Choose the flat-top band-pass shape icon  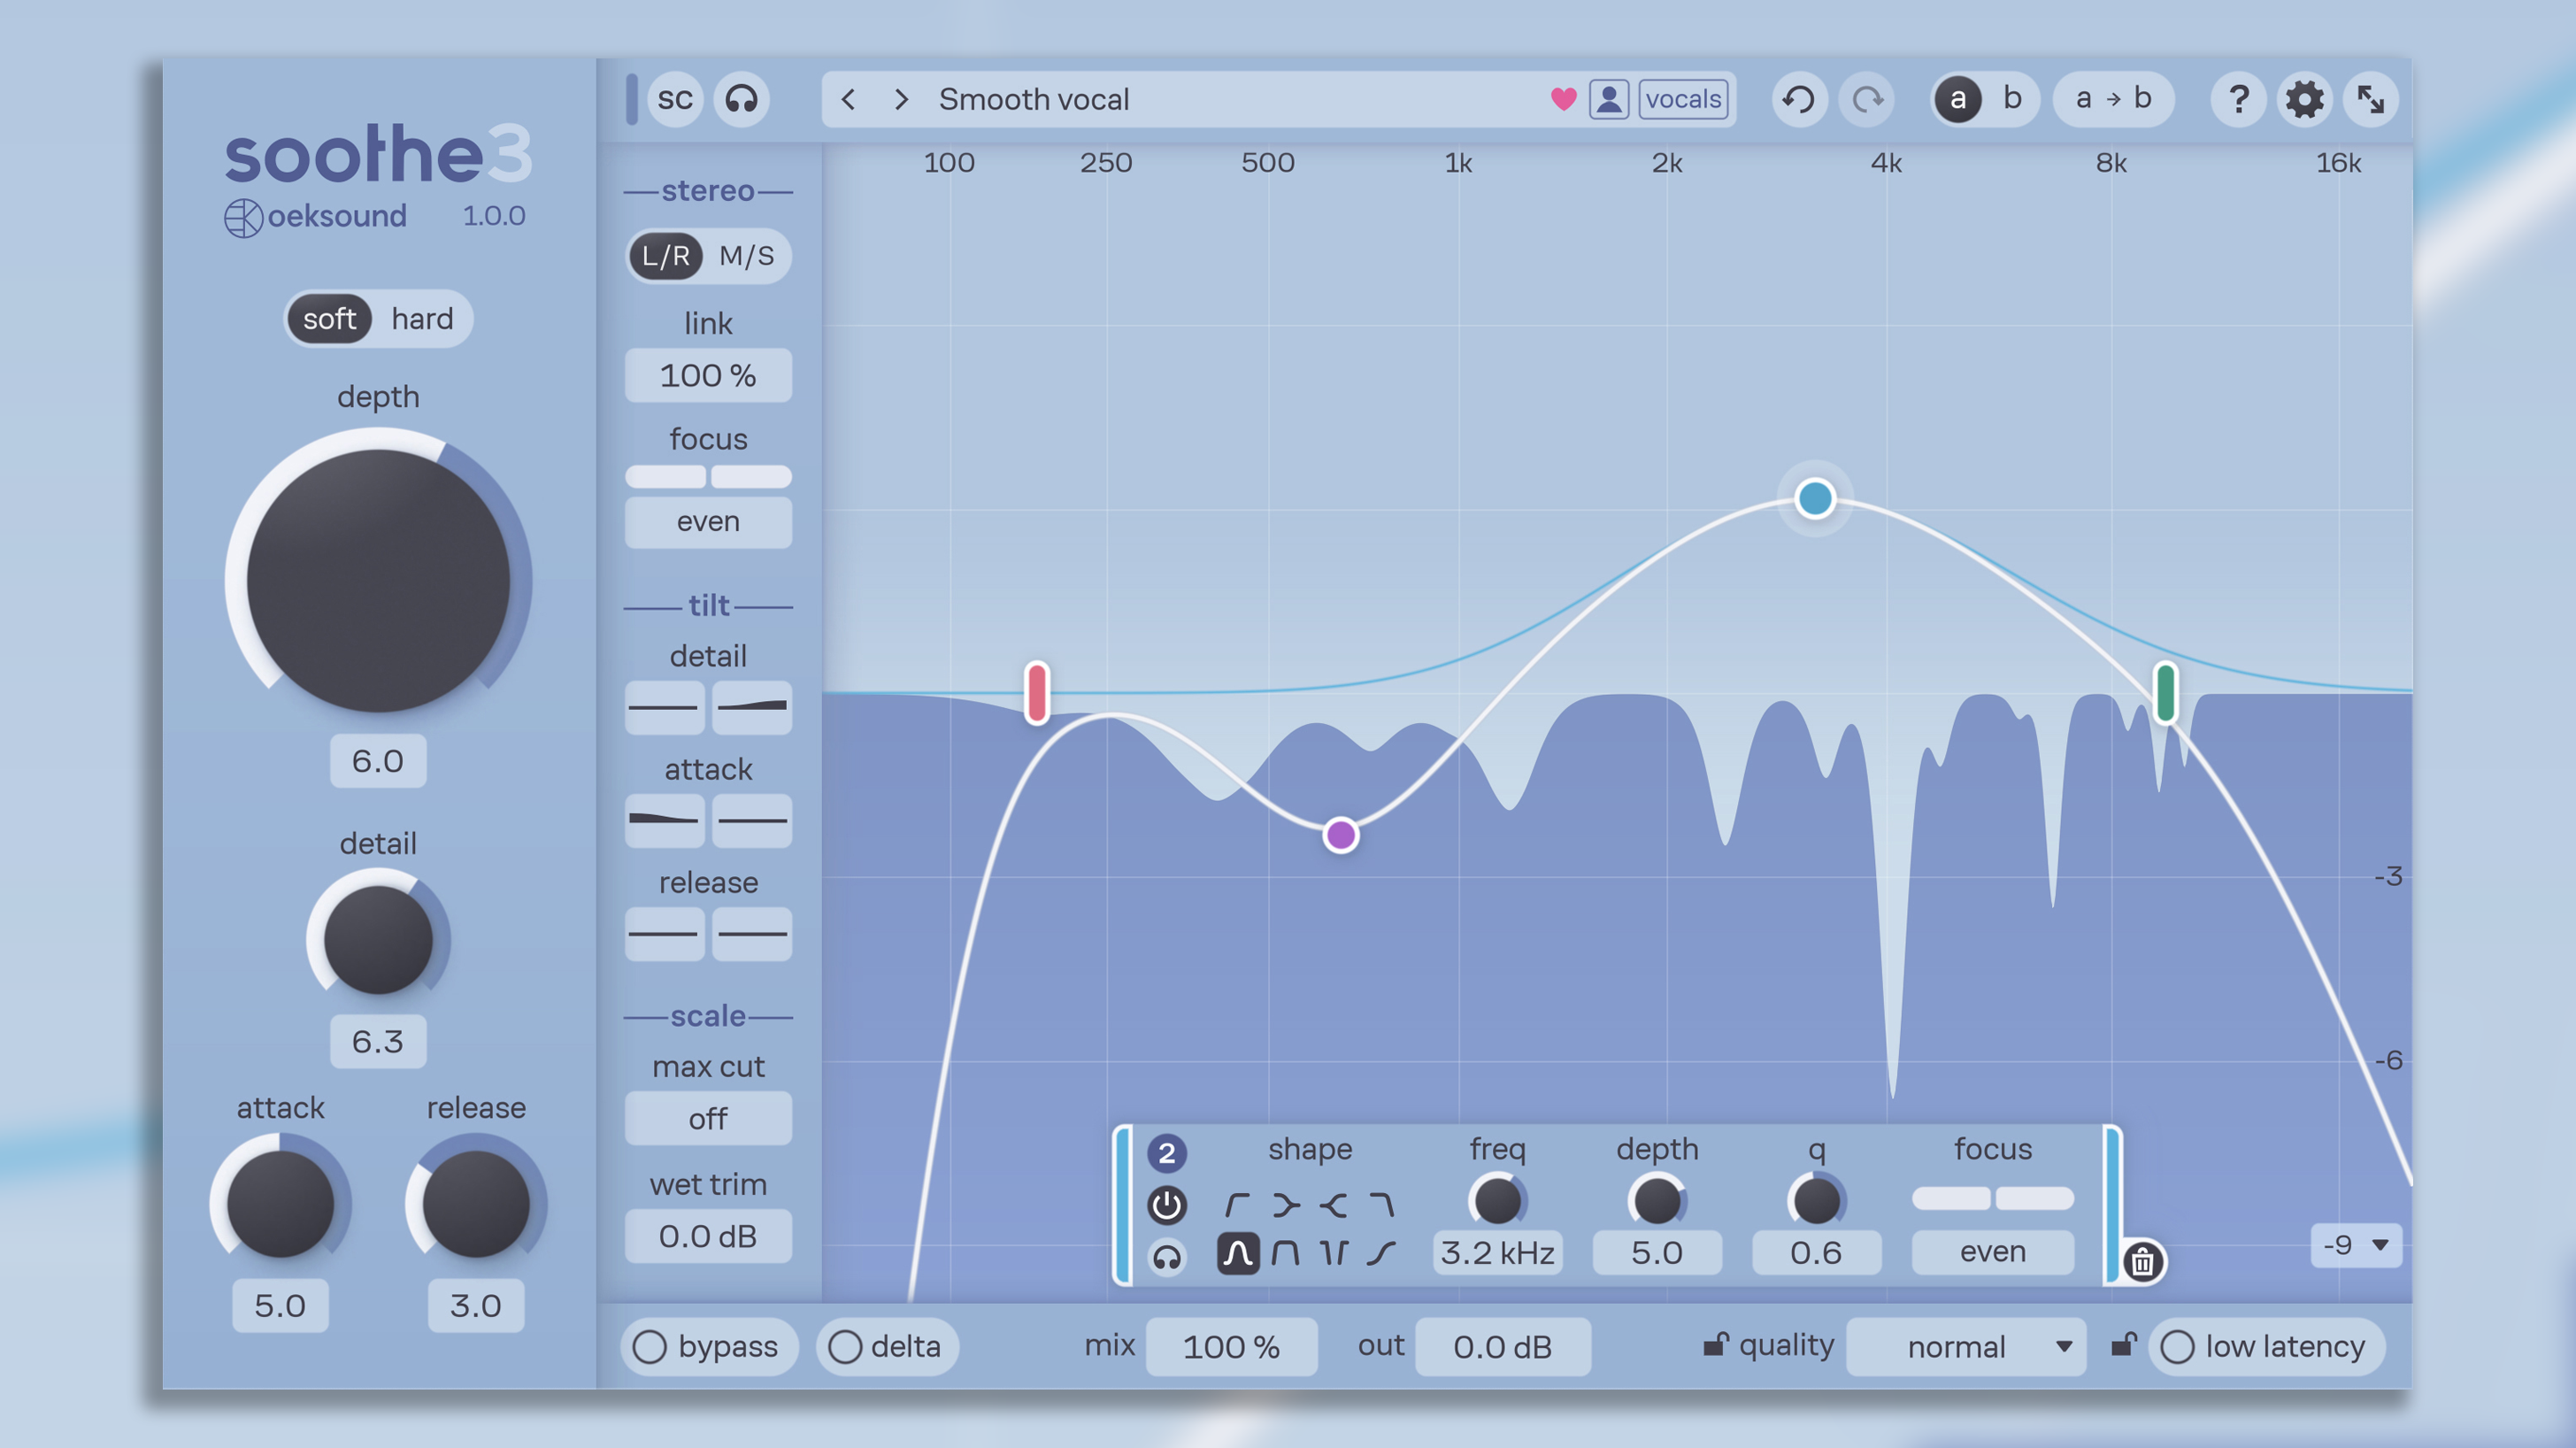(x=1286, y=1253)
